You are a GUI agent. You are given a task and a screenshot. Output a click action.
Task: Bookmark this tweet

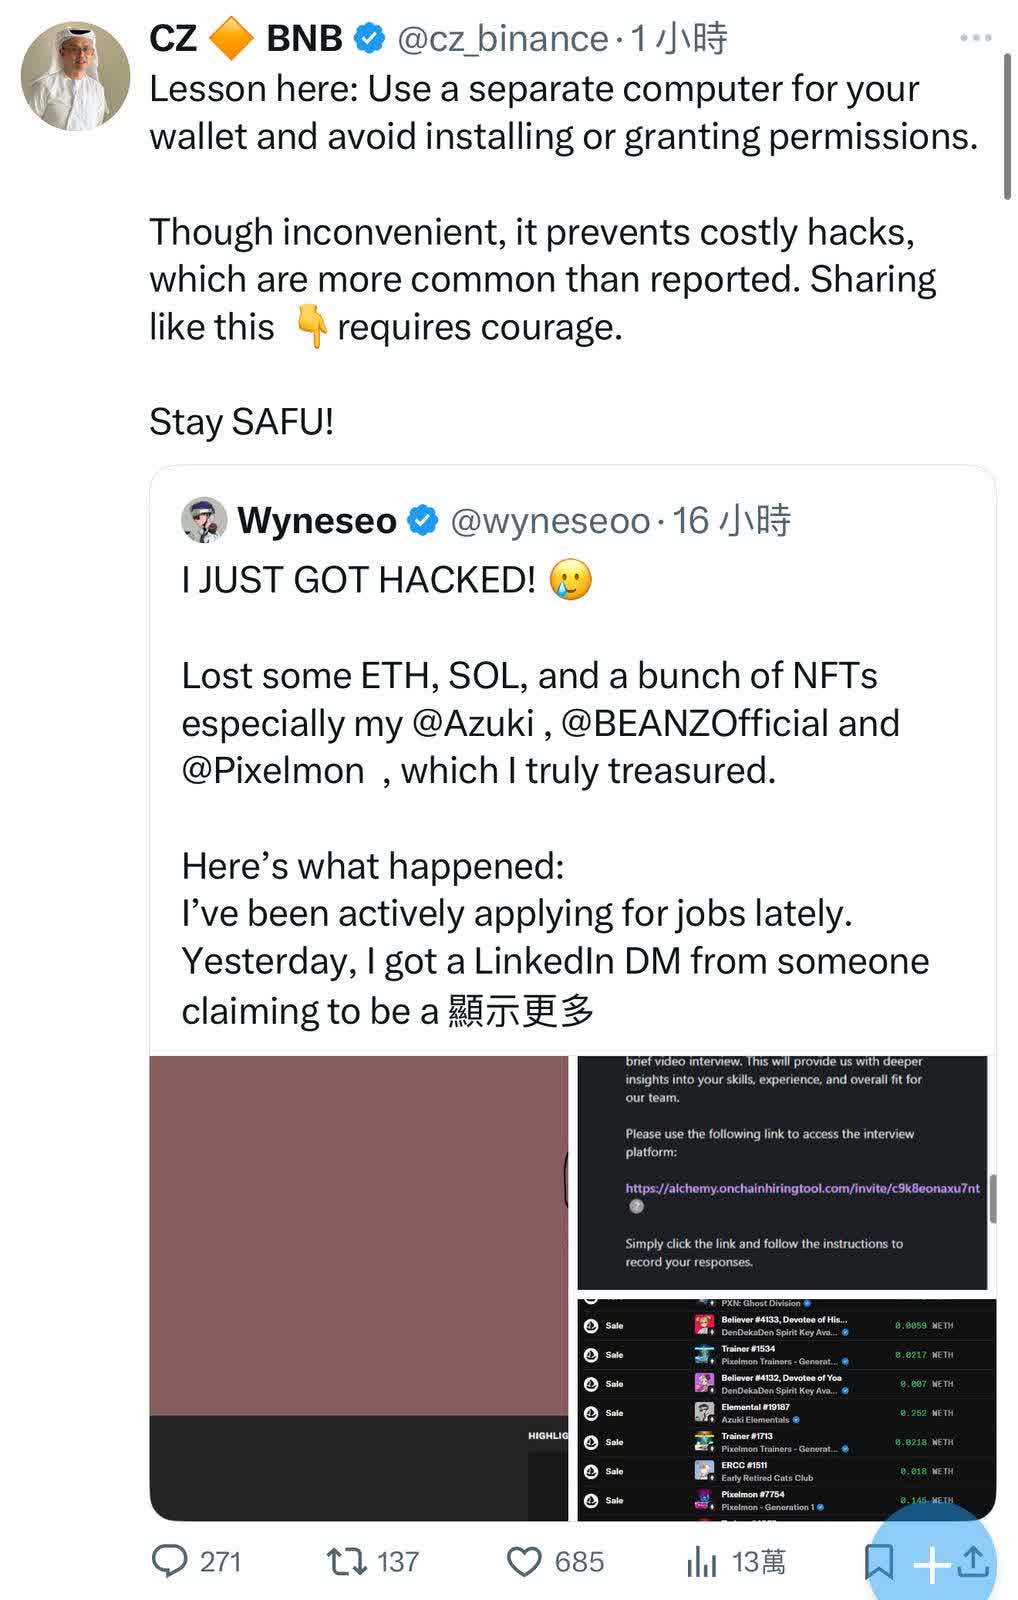878,1562
